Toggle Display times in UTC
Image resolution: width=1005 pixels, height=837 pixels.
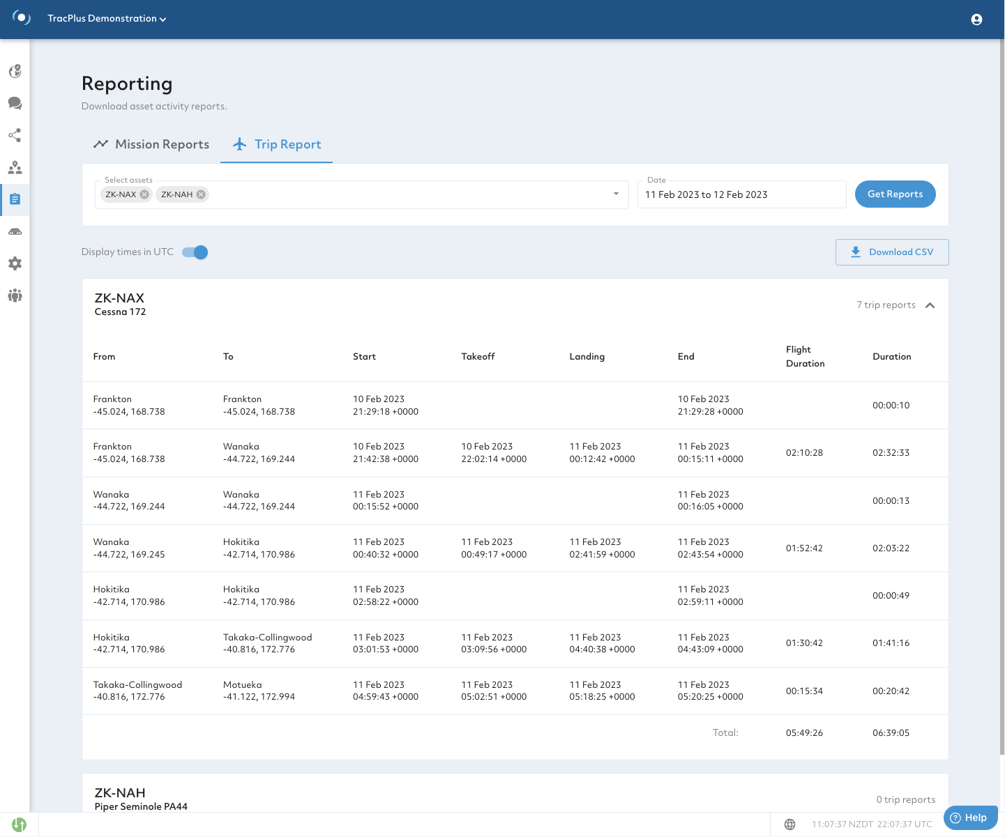196,252
